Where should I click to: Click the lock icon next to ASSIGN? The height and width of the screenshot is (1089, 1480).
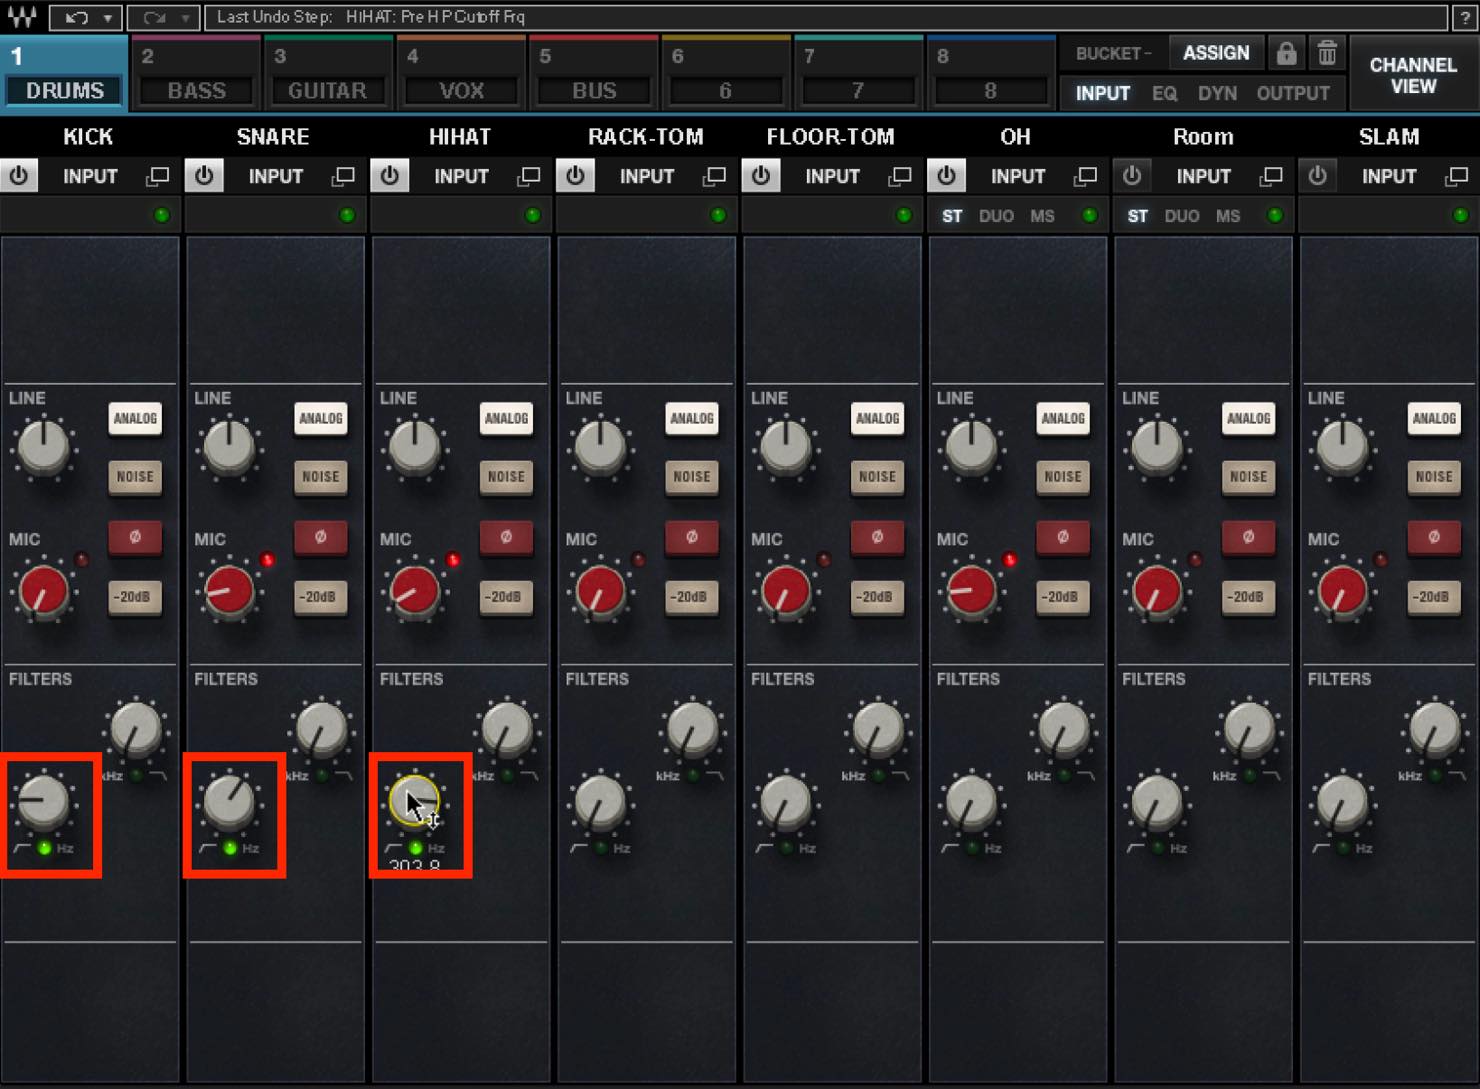[x=1286, y=53]
